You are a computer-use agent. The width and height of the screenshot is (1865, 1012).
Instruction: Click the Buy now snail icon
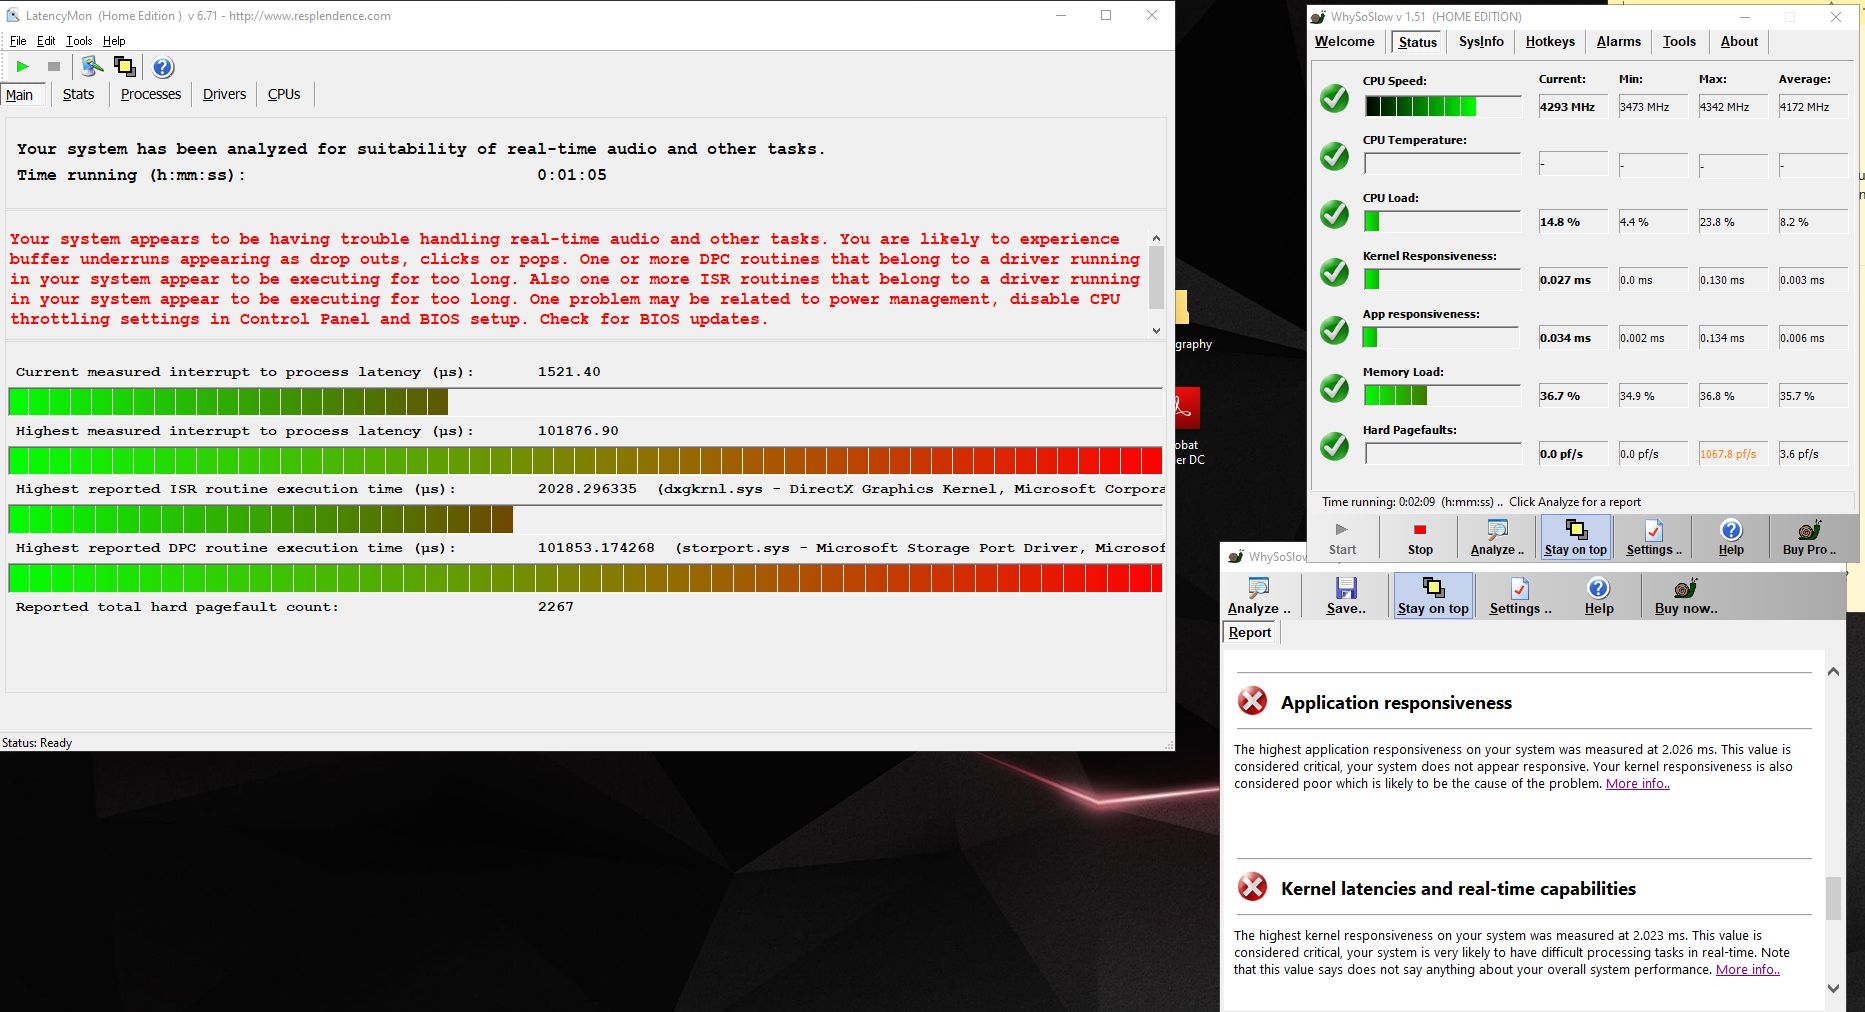click(x=1686, y=596)
